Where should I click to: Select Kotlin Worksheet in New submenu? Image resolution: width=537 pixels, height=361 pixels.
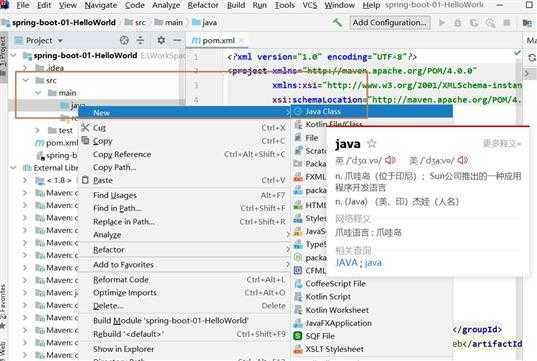[372, 310]
